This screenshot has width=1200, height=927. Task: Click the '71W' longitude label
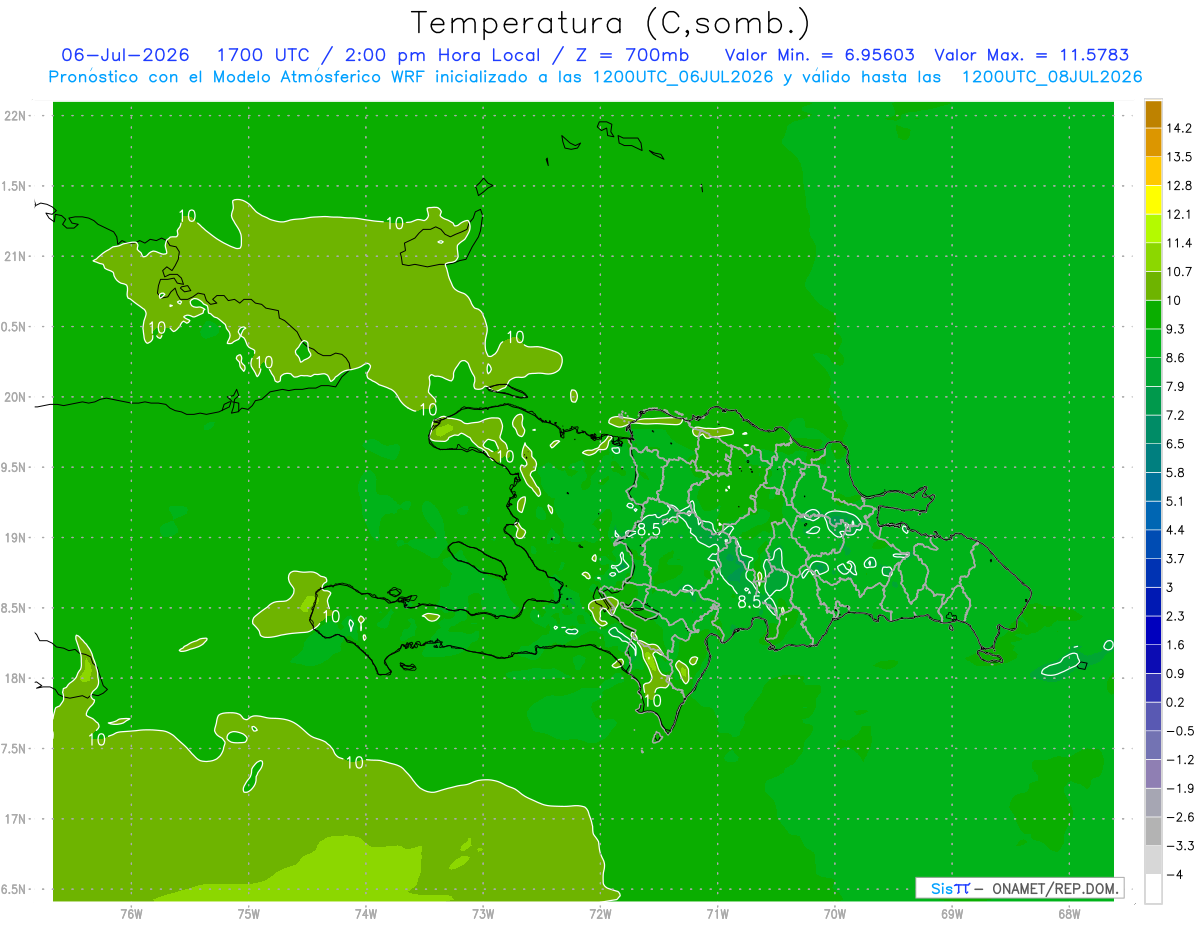click(717, 913)
